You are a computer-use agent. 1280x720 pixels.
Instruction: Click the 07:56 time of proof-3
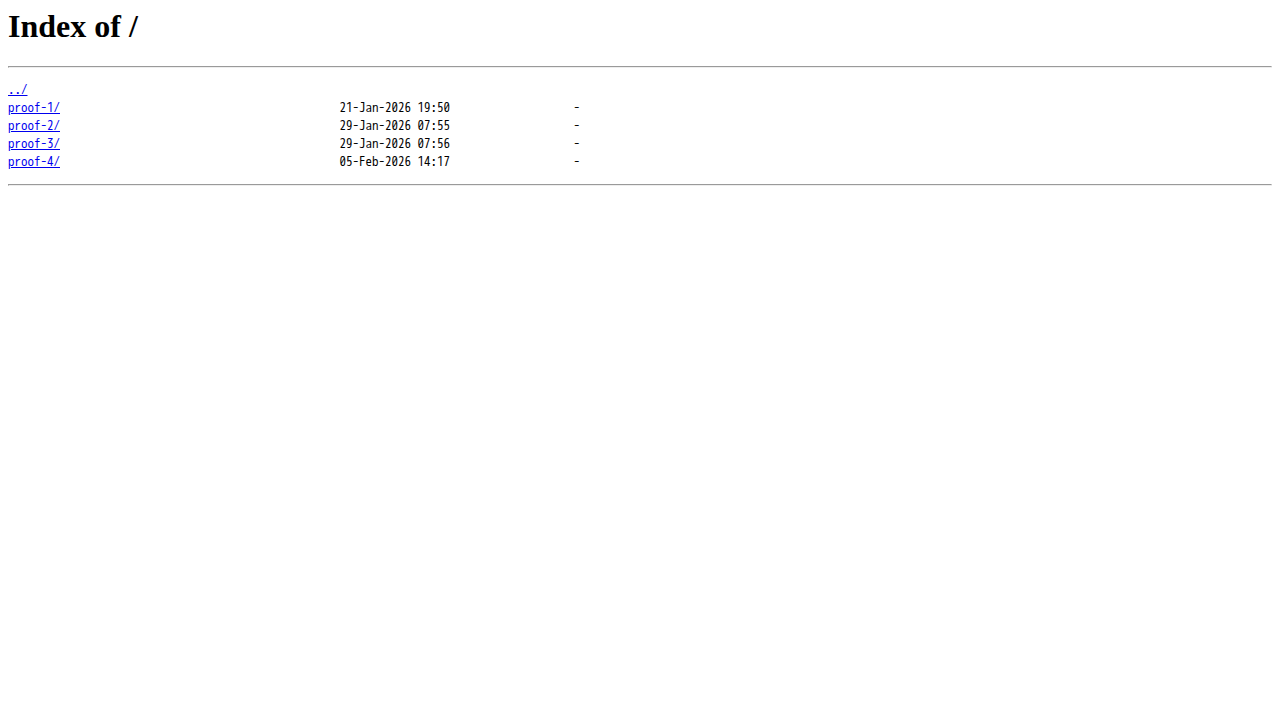(434, 144)
